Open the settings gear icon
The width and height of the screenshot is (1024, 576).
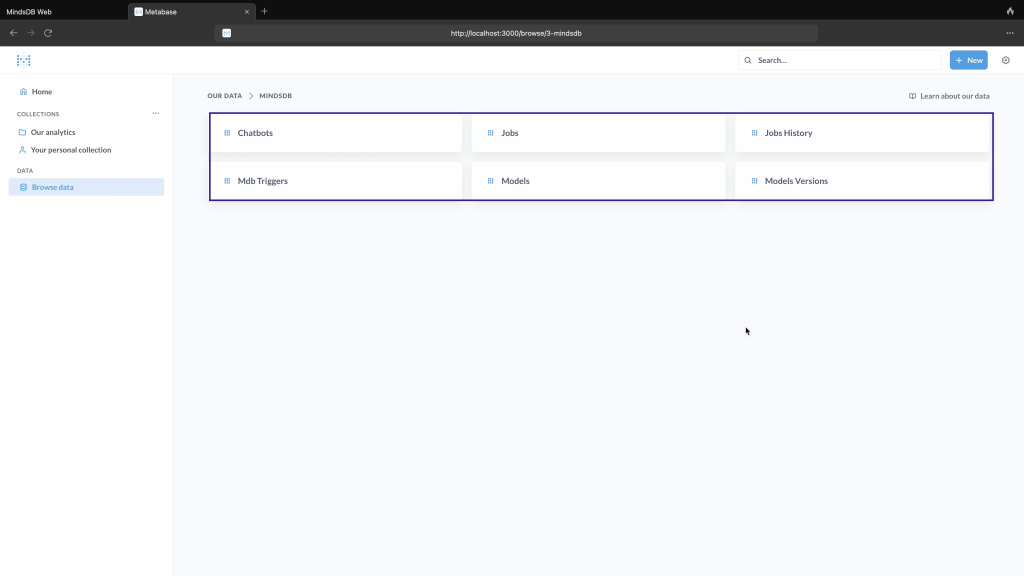click(x=1006, y=60)
